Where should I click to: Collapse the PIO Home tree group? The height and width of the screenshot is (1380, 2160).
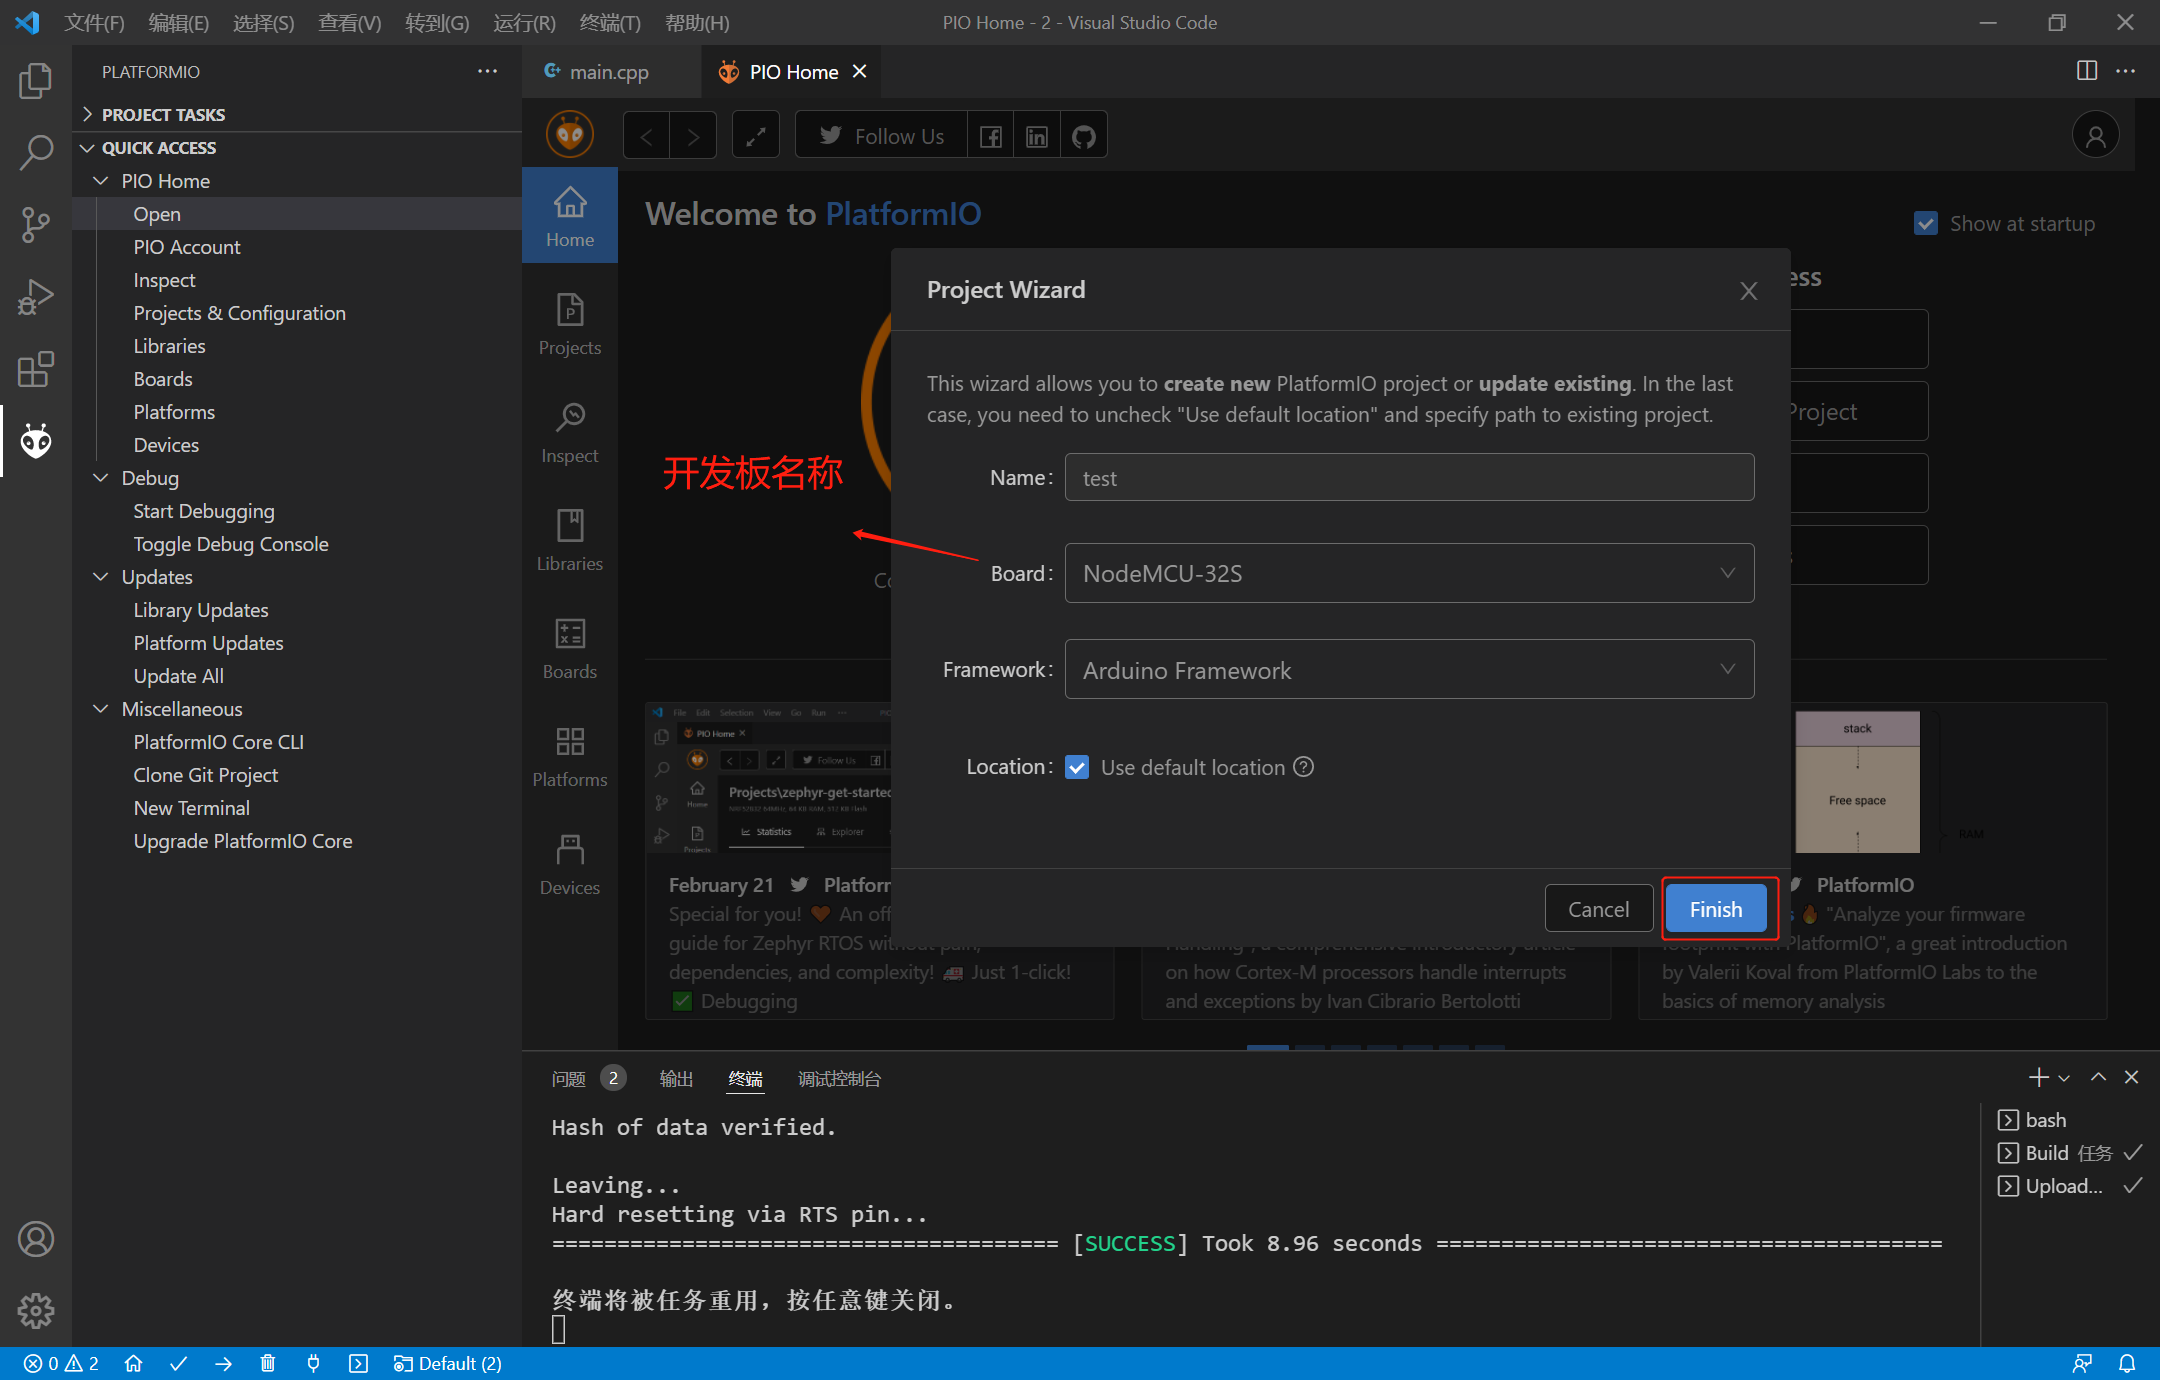coord(297,181)
